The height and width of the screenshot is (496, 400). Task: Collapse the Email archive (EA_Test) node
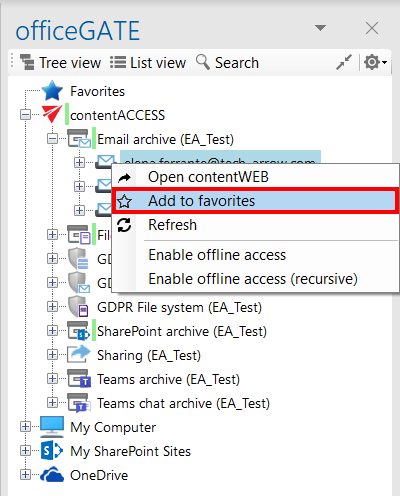[52, 139]
